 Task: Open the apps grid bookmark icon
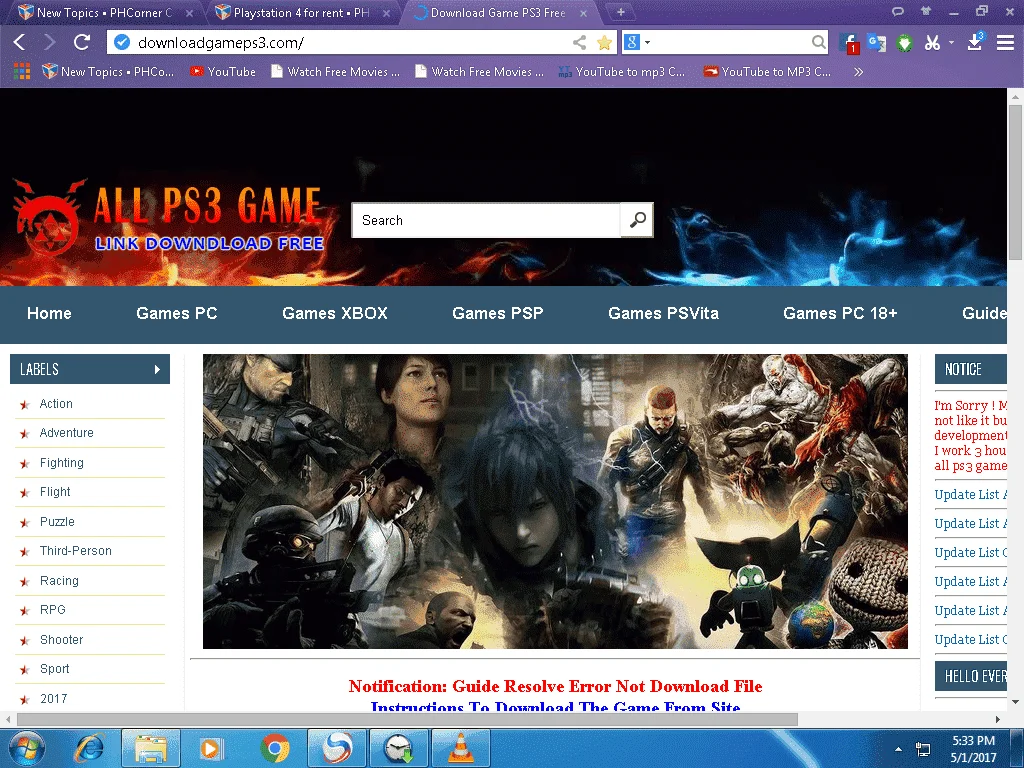pyautogui.click(x=22, y=71)
